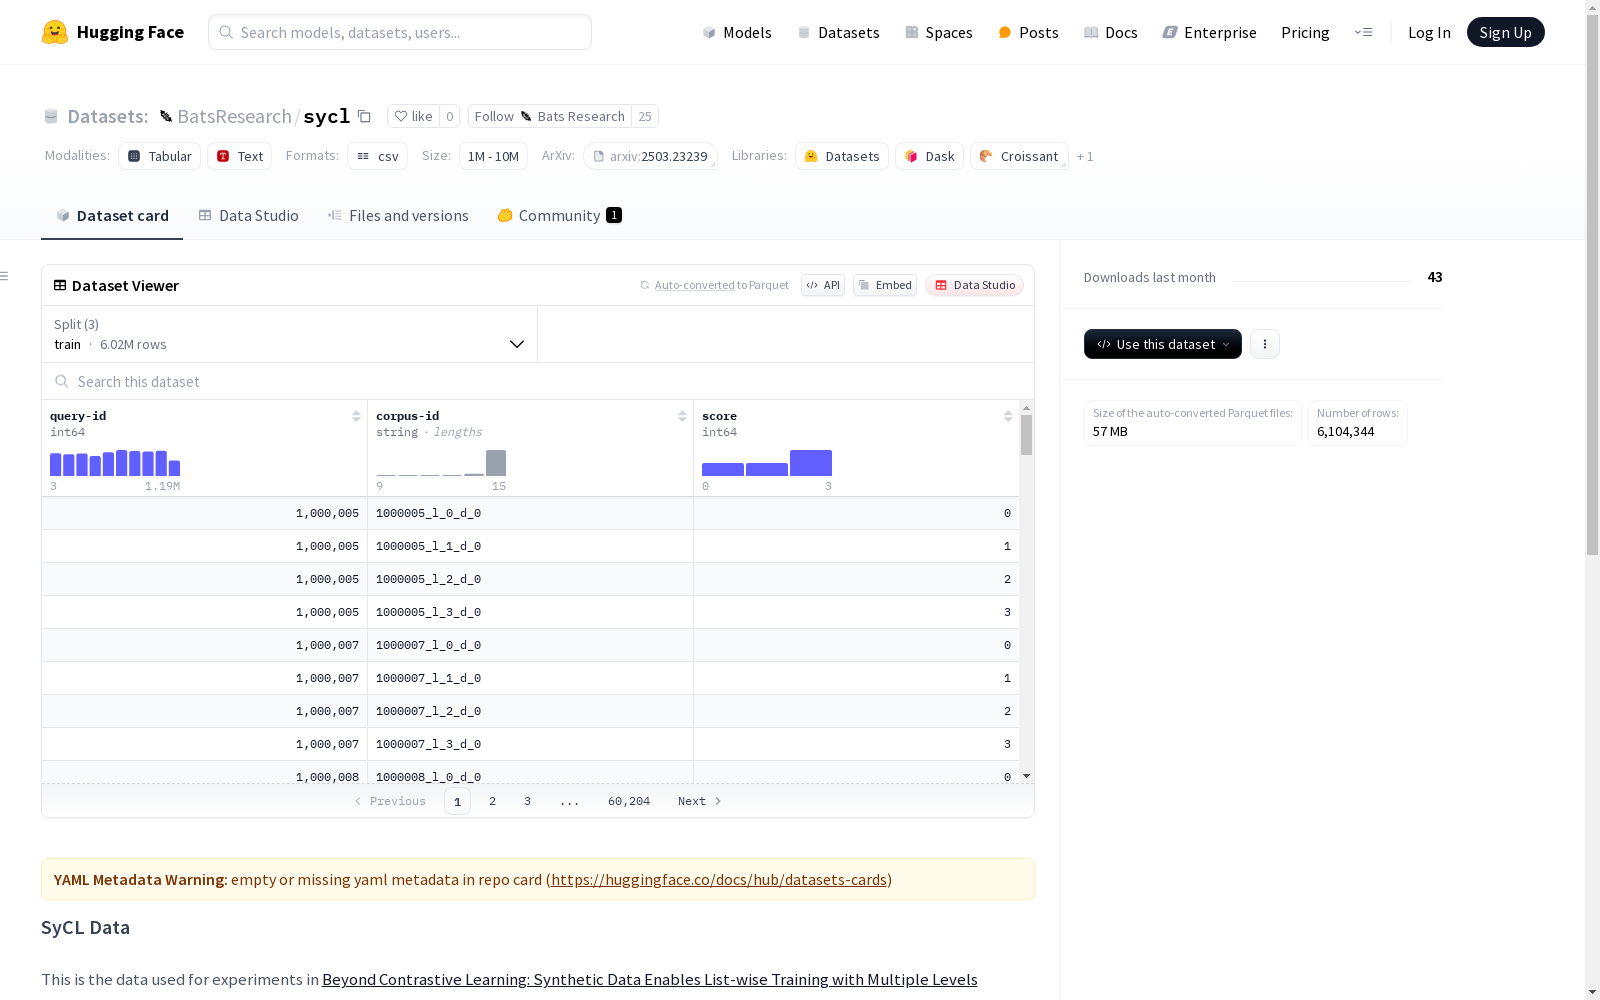
Task: Switch to the Dataset card tab
Action: (x=112, y=216)
